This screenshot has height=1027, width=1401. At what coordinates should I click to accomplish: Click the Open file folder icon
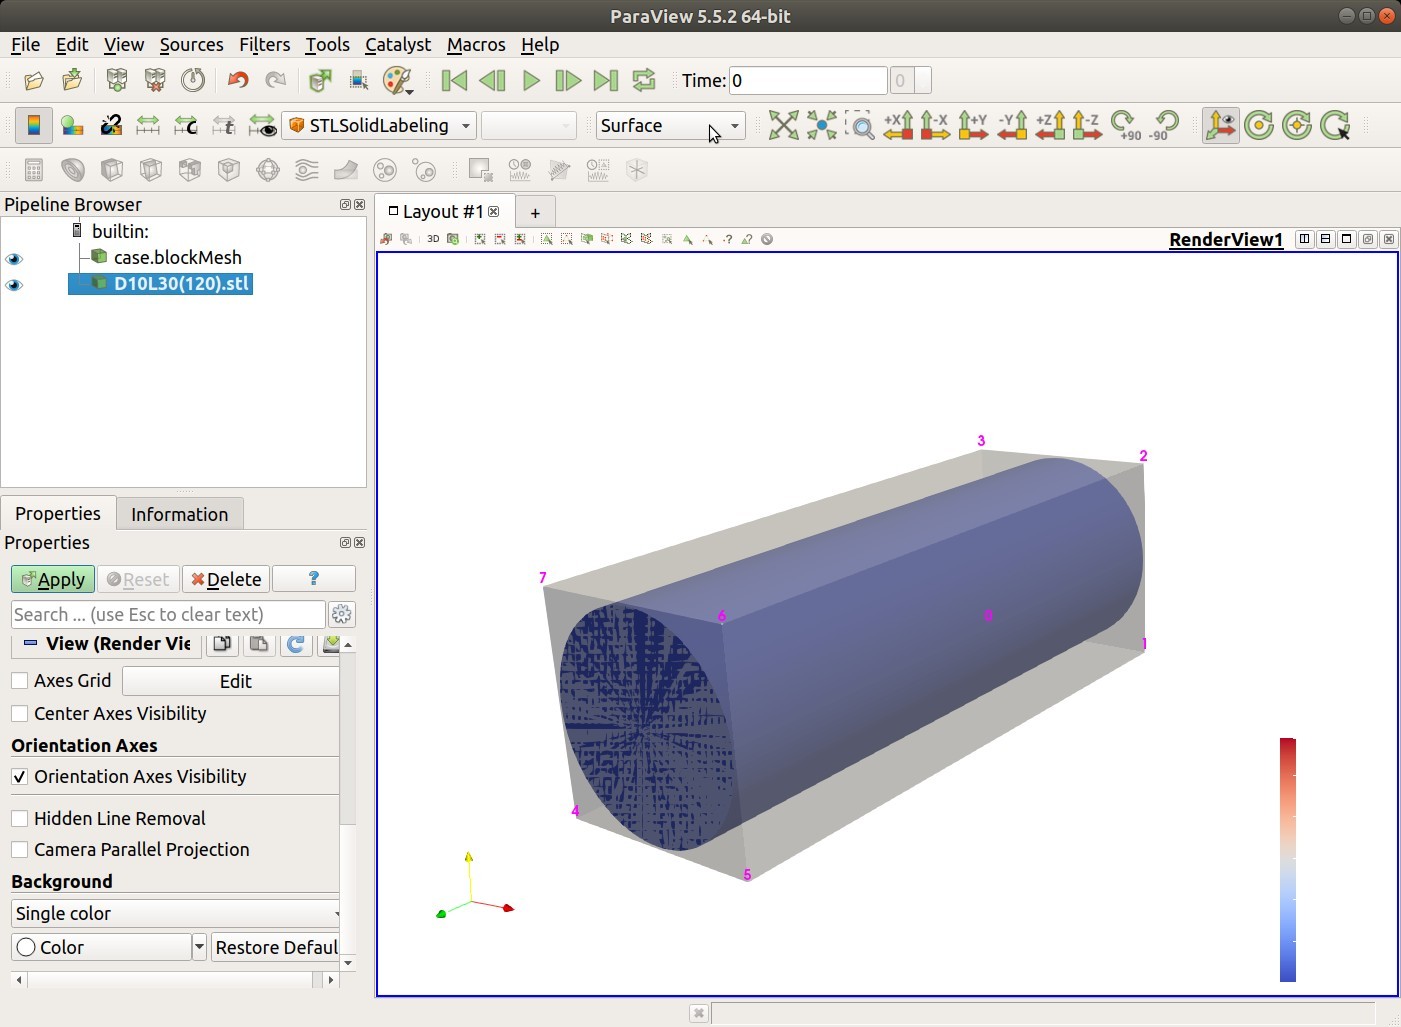point(34,81)
